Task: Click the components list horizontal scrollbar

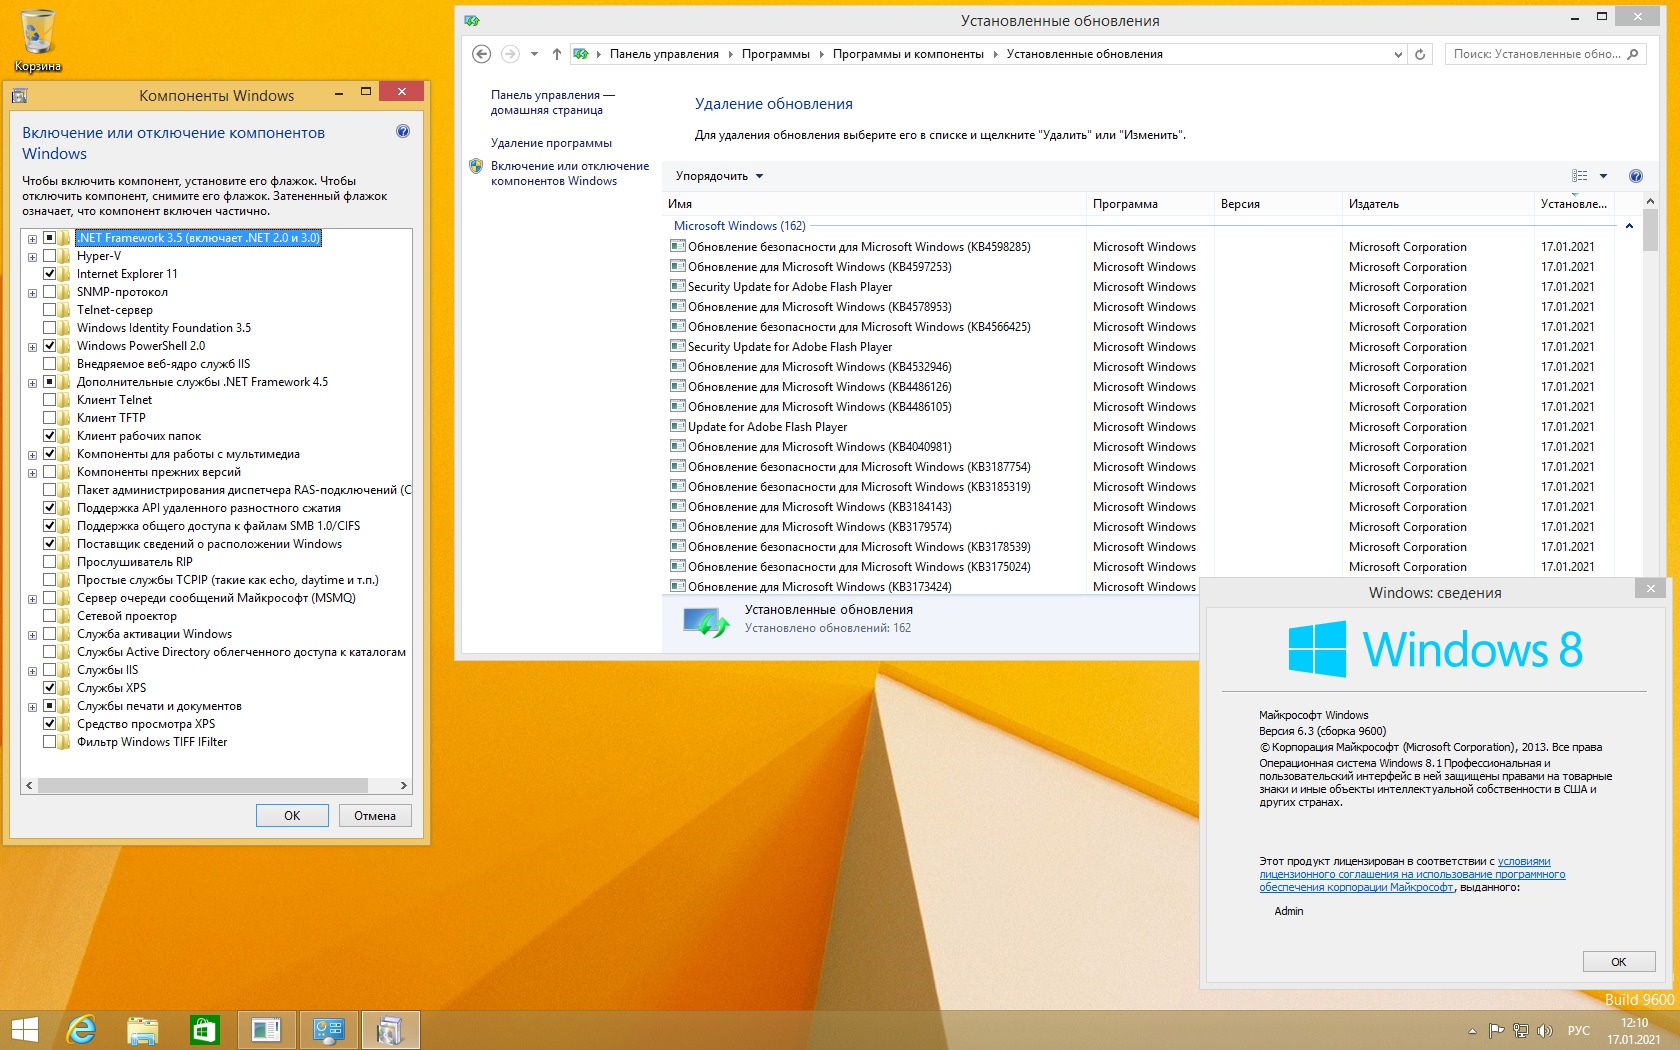Action: (203, 785)
